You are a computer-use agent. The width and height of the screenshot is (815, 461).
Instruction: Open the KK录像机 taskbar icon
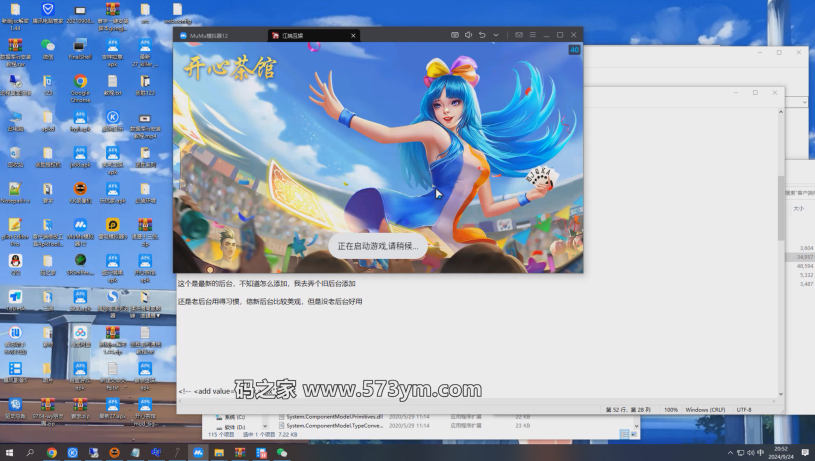click(114, 453)
